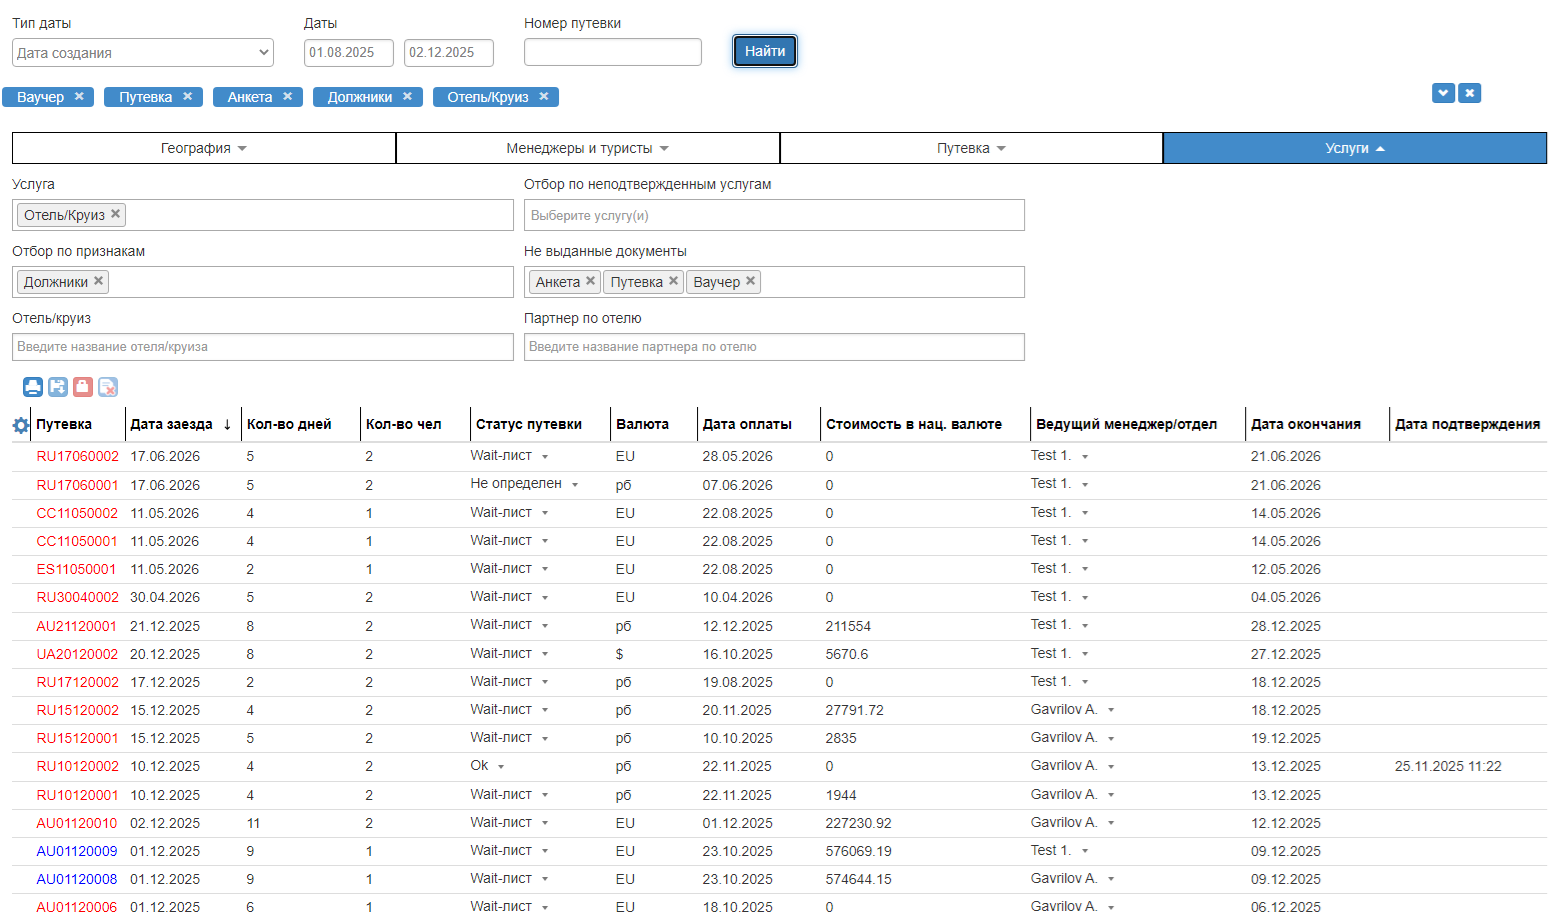The image size is (1564, 912).
Task: Open manager dropdown in RU10120002 row
Action: coord(1111,767)
